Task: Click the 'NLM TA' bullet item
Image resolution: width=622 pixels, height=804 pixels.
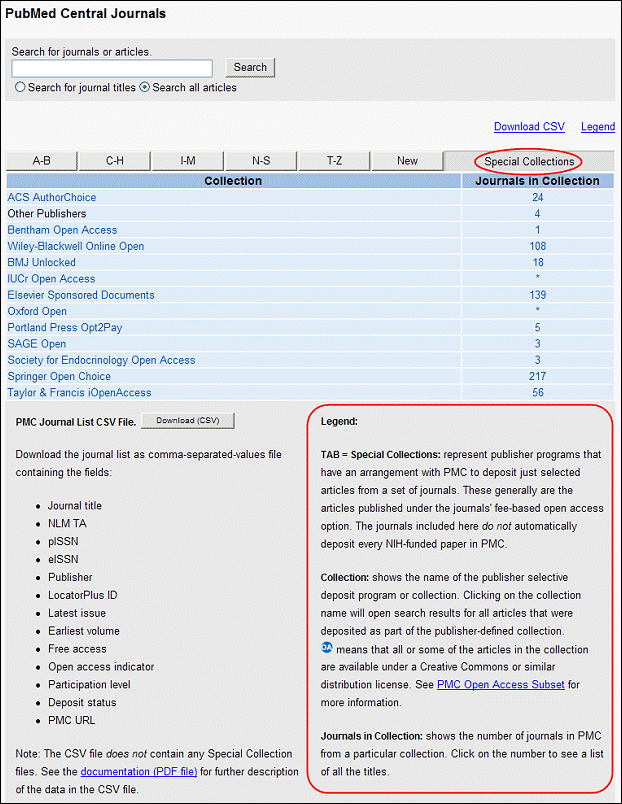Action: pos(67,524)
